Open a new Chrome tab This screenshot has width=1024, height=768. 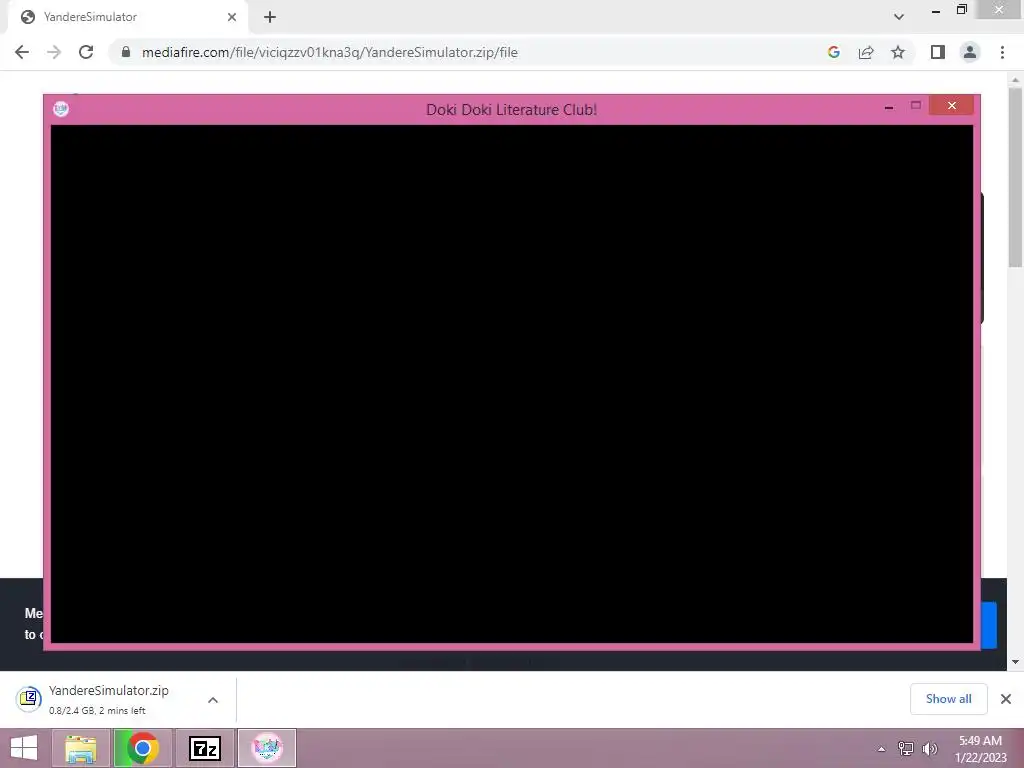coord(270,17)
